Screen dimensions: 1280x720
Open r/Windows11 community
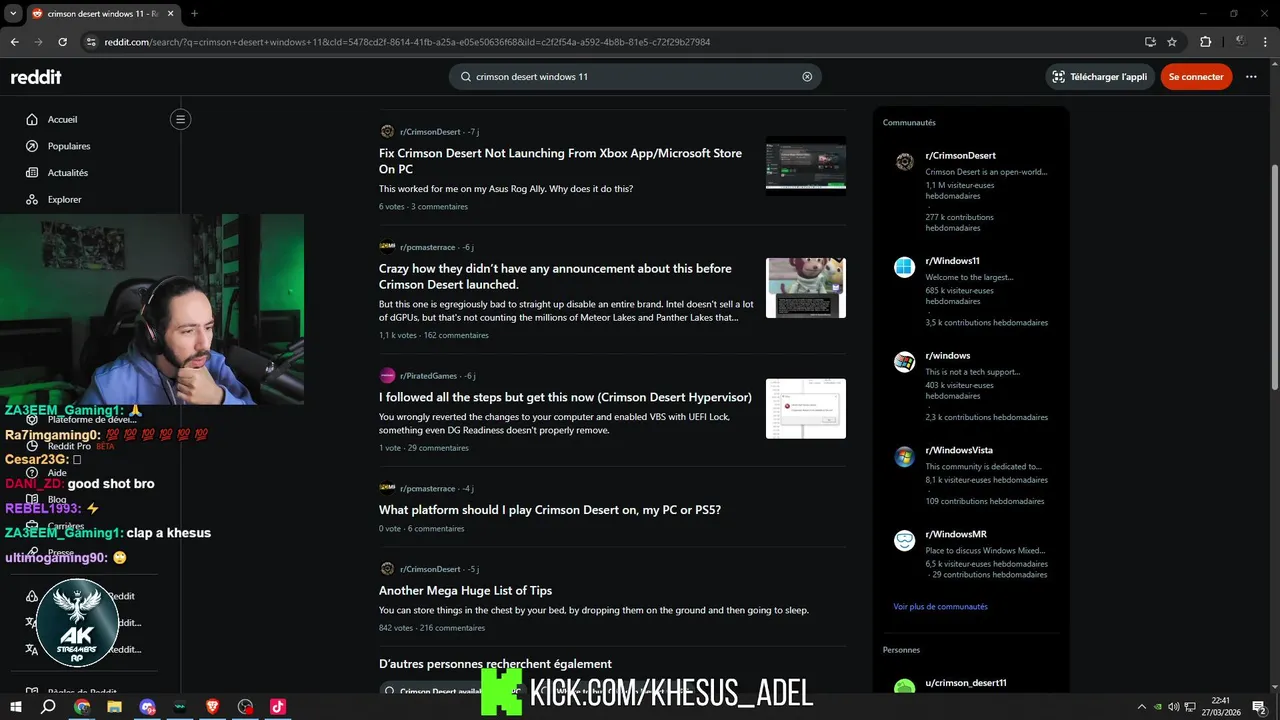click(x=952, y=261)
